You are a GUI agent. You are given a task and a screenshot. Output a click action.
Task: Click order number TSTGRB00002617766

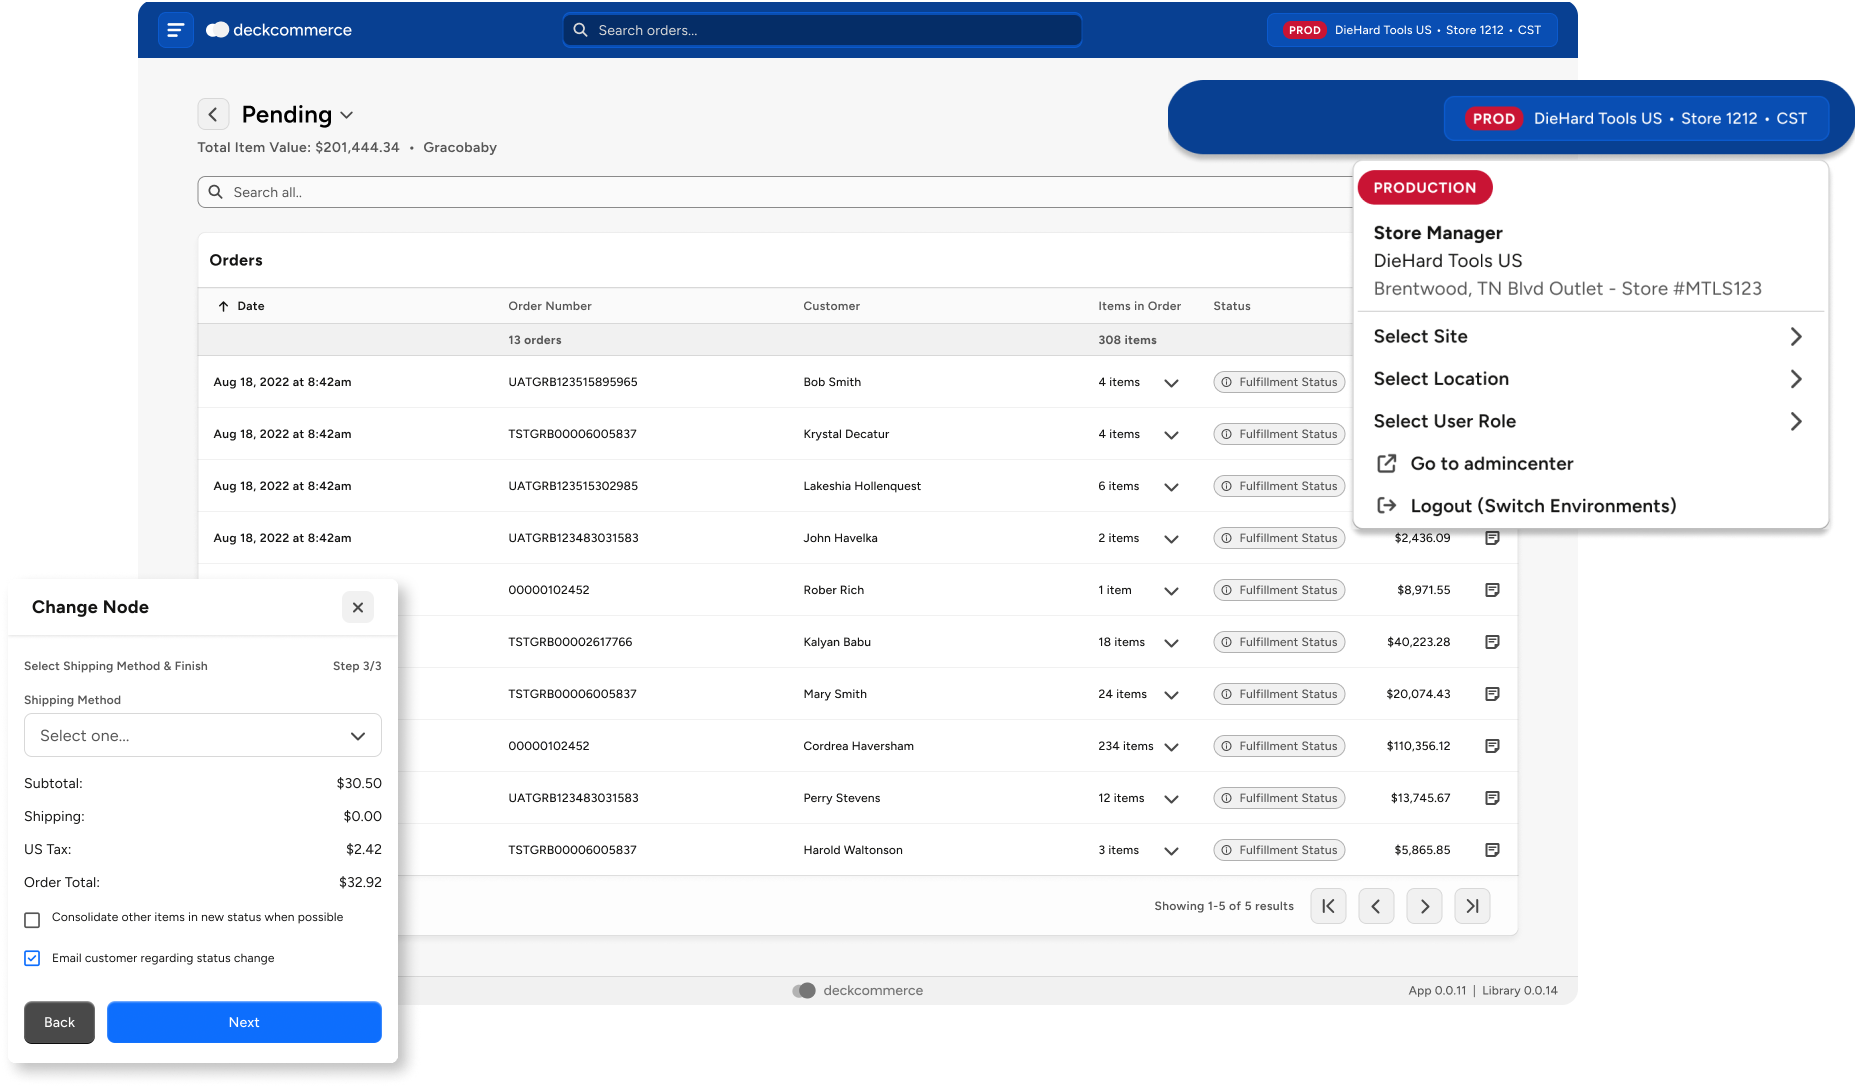[570, 642]
